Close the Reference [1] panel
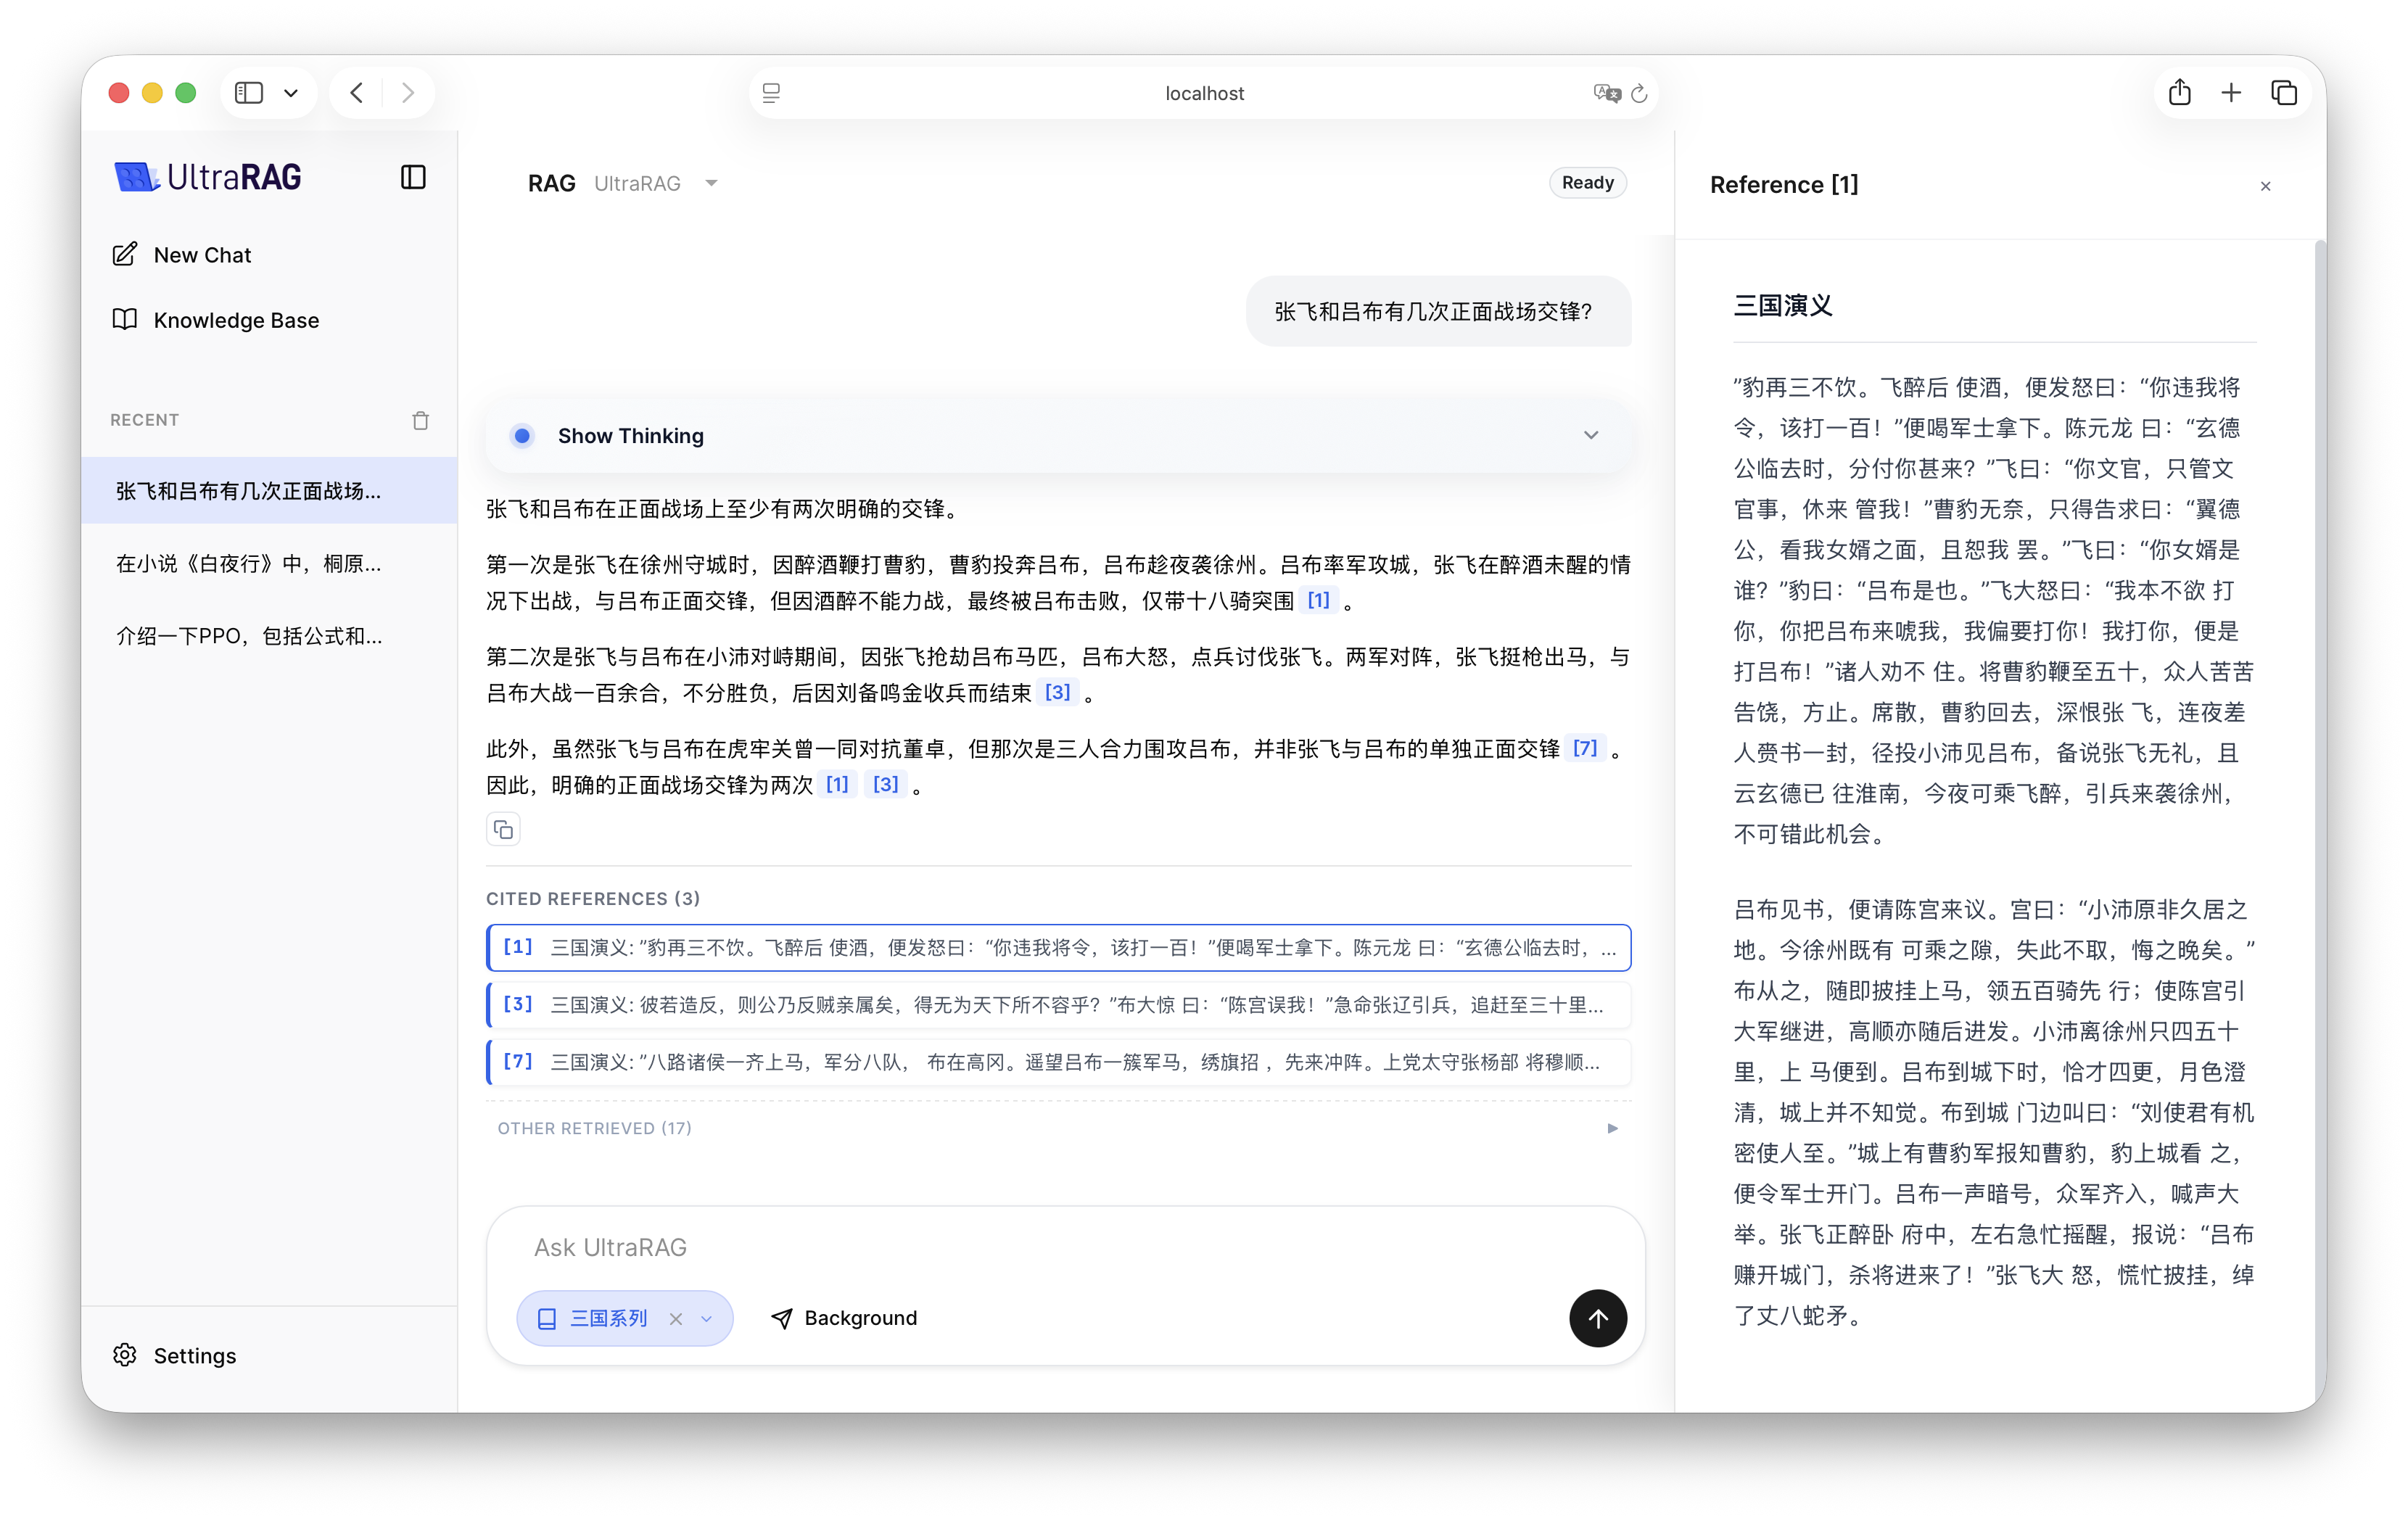Viewport: 2408px width, 1520px height. click(2265, 186)
